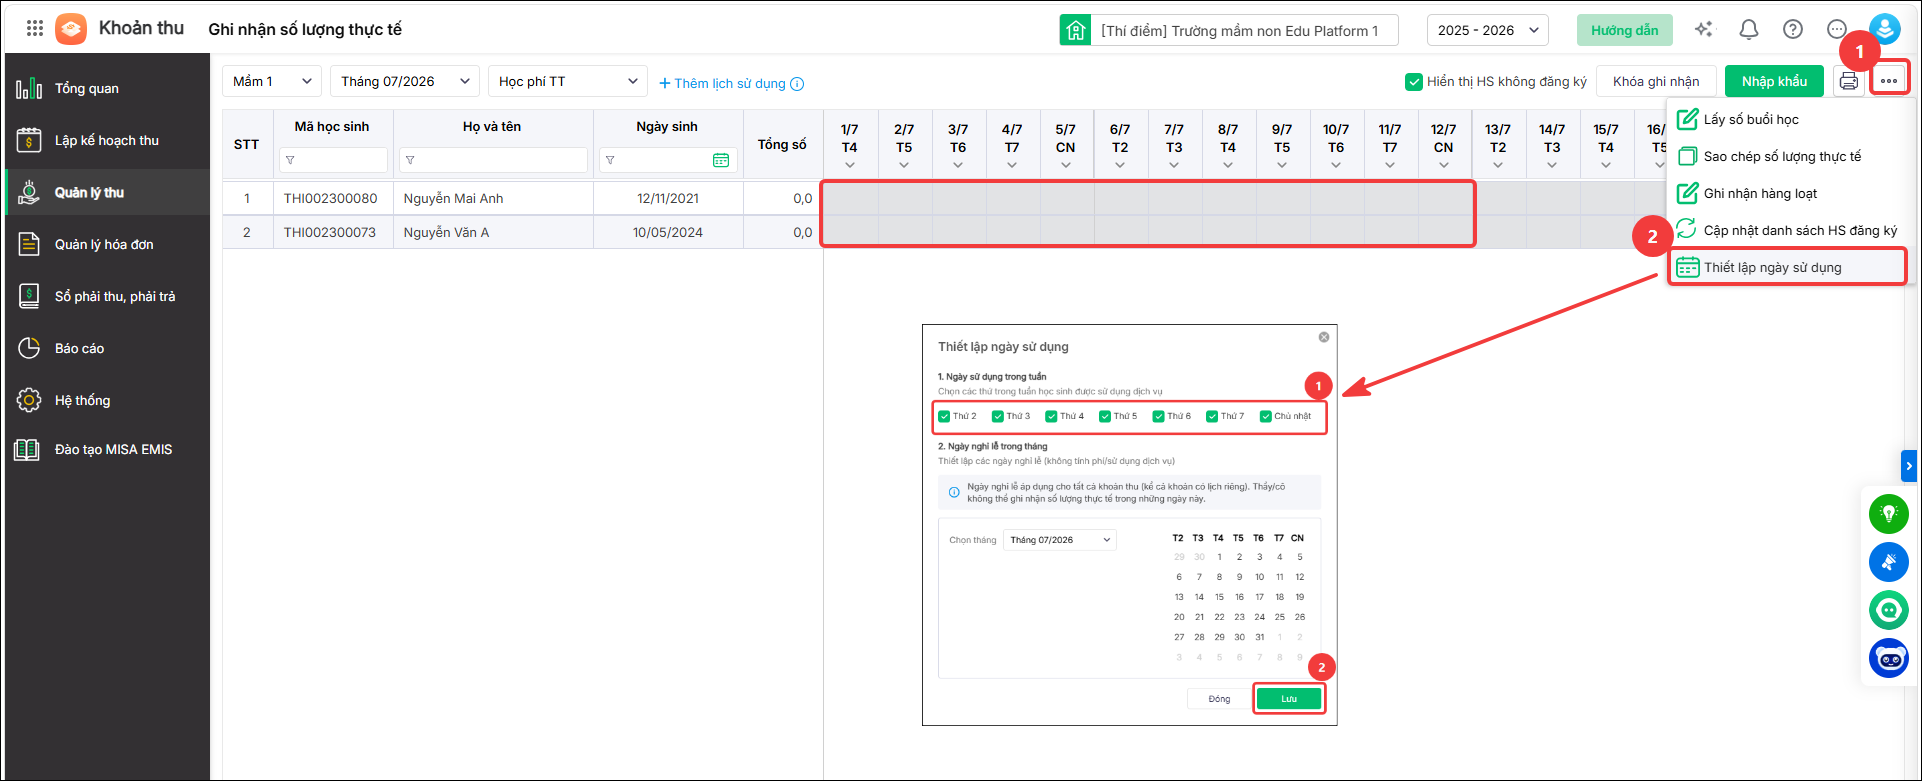Screen dimensions: 1922x781
Task: Open Quản lý hóa đơn in the sidebar
Action: point(107,244)
